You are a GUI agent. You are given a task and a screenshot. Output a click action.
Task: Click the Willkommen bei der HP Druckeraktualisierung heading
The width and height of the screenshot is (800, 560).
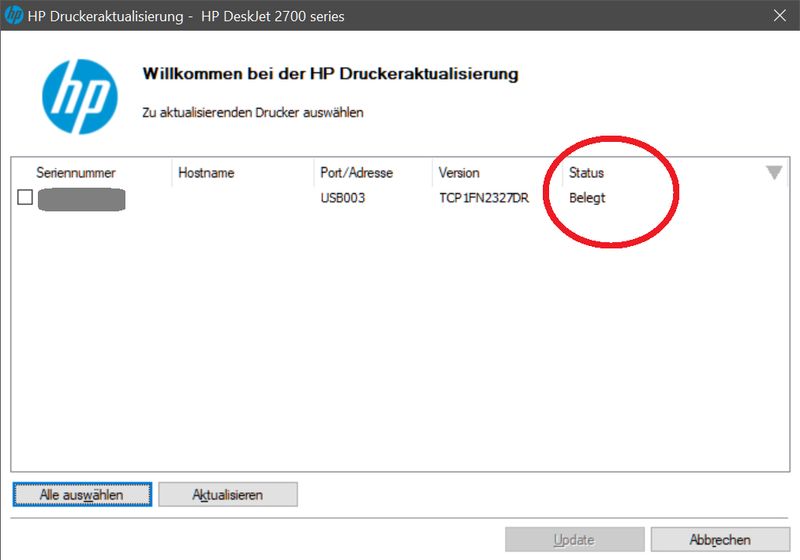[x=331, y=74]
